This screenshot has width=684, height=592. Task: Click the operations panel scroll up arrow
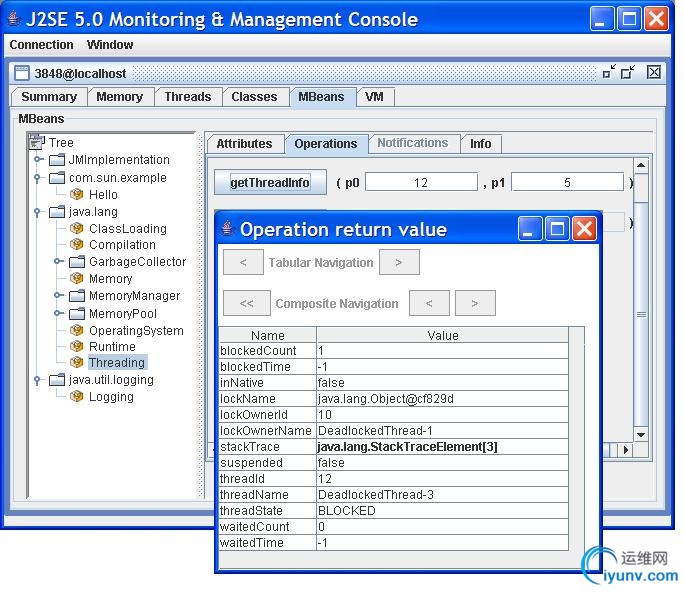(x=641, y=165)
